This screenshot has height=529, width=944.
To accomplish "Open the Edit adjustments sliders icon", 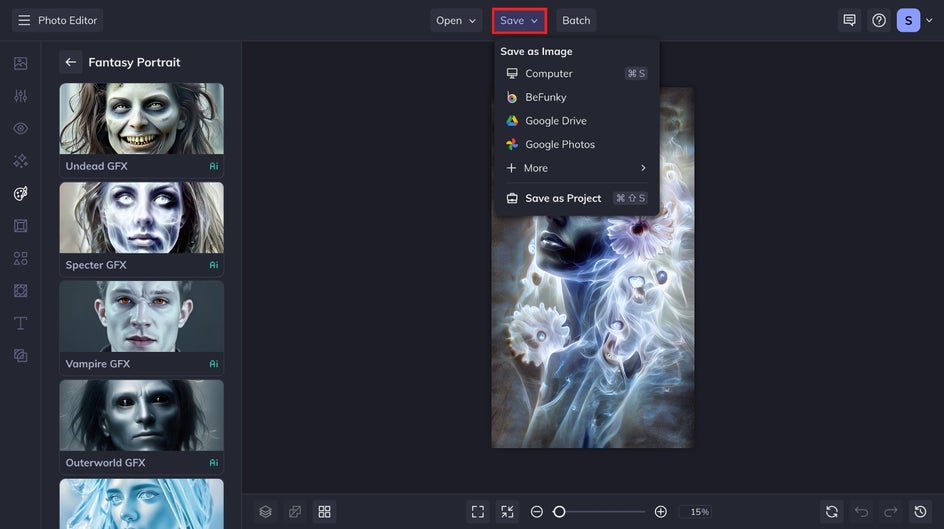I will pyautogui.click(x=20, y=96).
